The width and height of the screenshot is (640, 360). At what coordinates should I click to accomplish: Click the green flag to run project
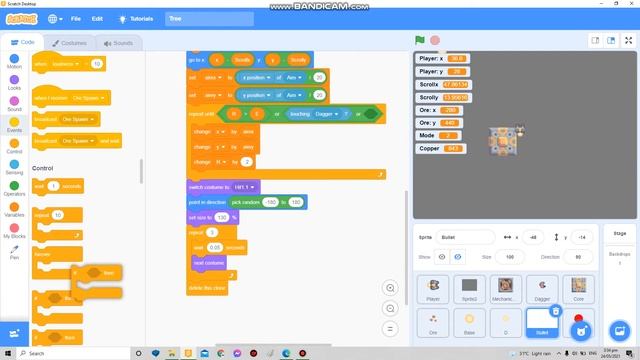[420, 40]
